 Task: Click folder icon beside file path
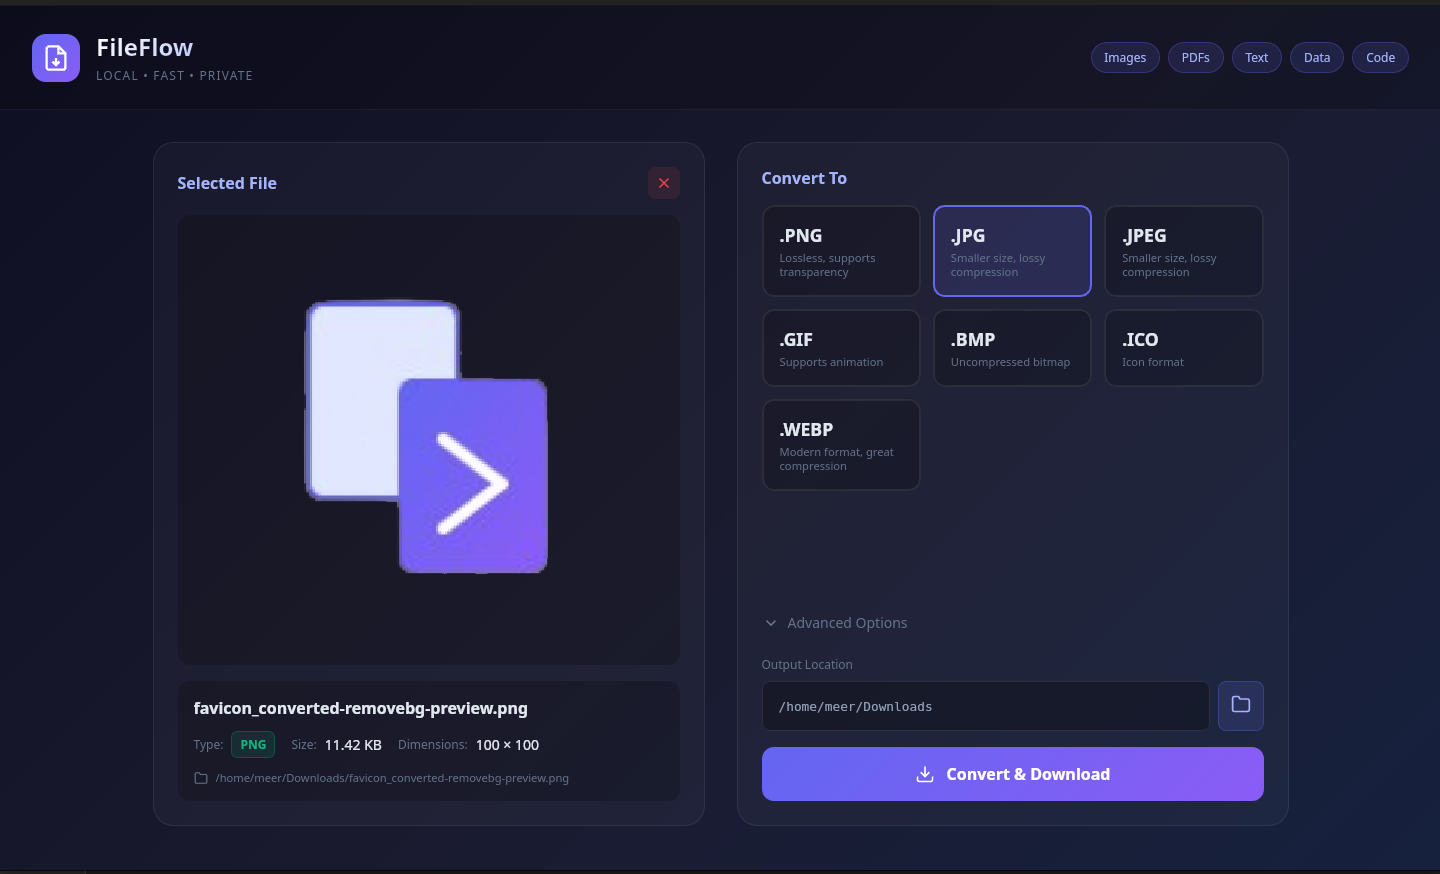coord(201,778)
